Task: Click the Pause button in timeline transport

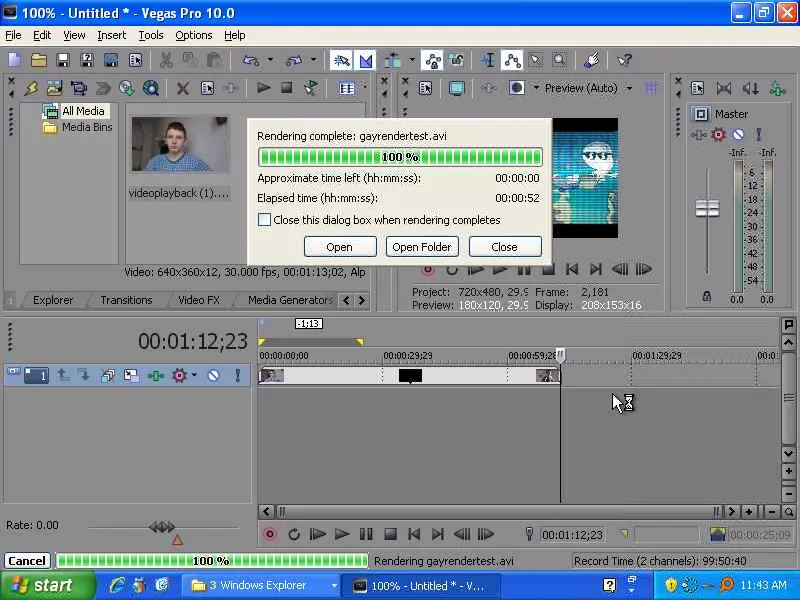Action: click(x=366, y=534)
